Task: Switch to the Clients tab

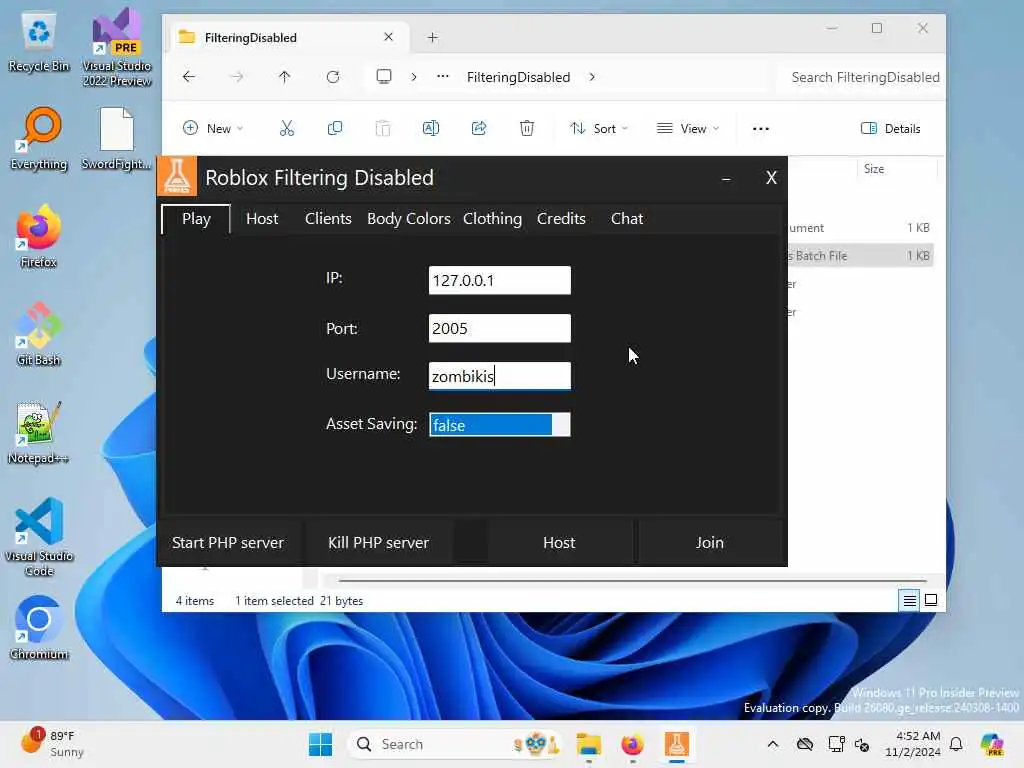Action: point(328,219)
